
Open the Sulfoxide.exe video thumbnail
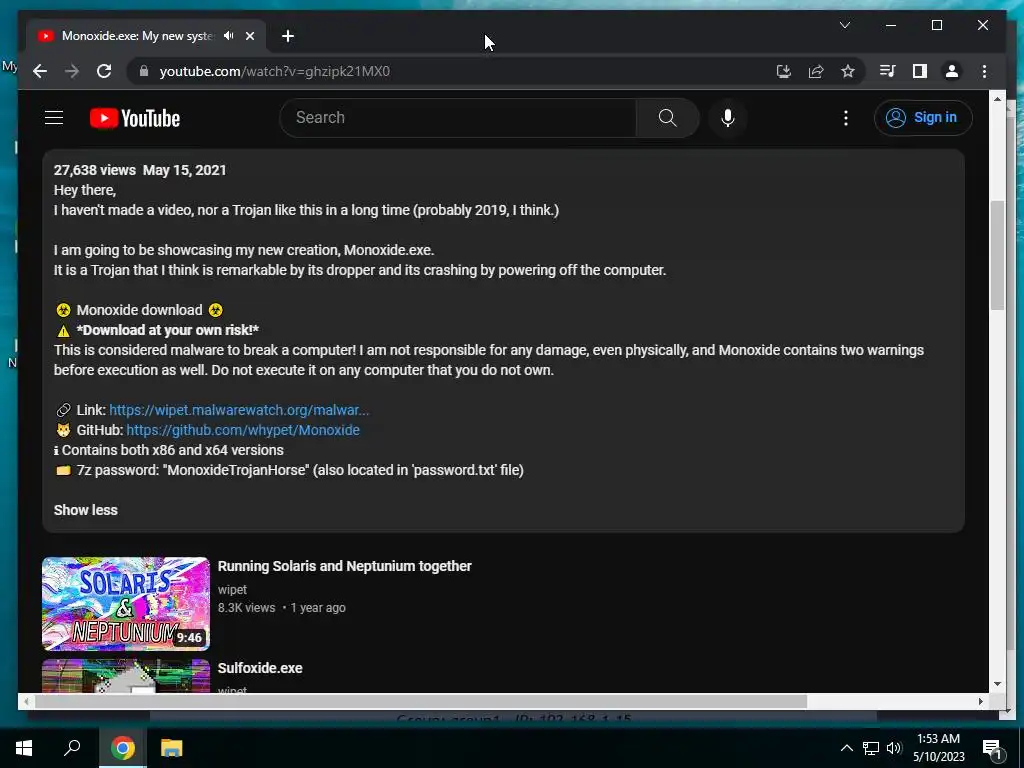pyautogui.click(x=125, y=676)
